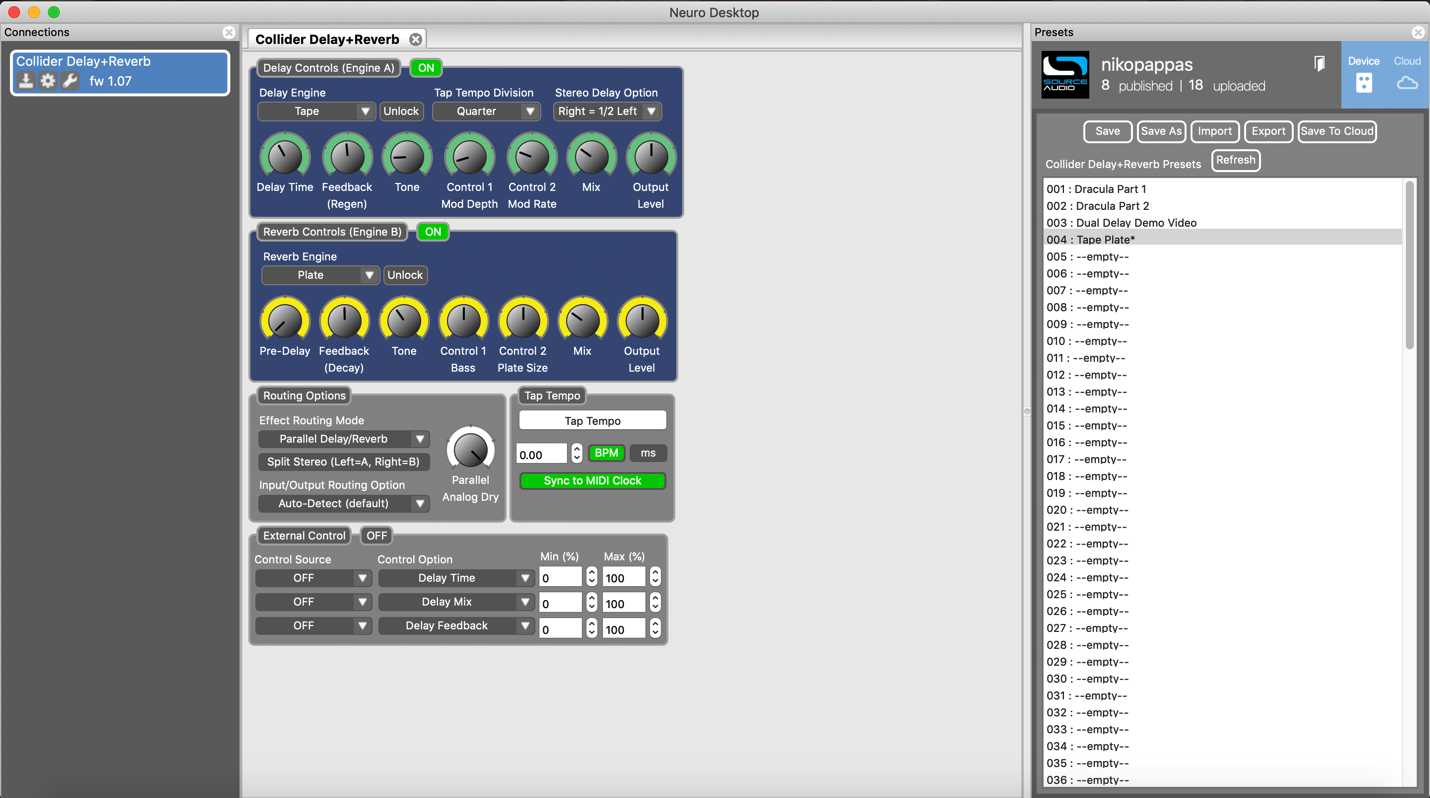Viewport: 1430px width, 798px height.
Task: Click the wrench icon in the Connections device
Action: click(70, 81)
